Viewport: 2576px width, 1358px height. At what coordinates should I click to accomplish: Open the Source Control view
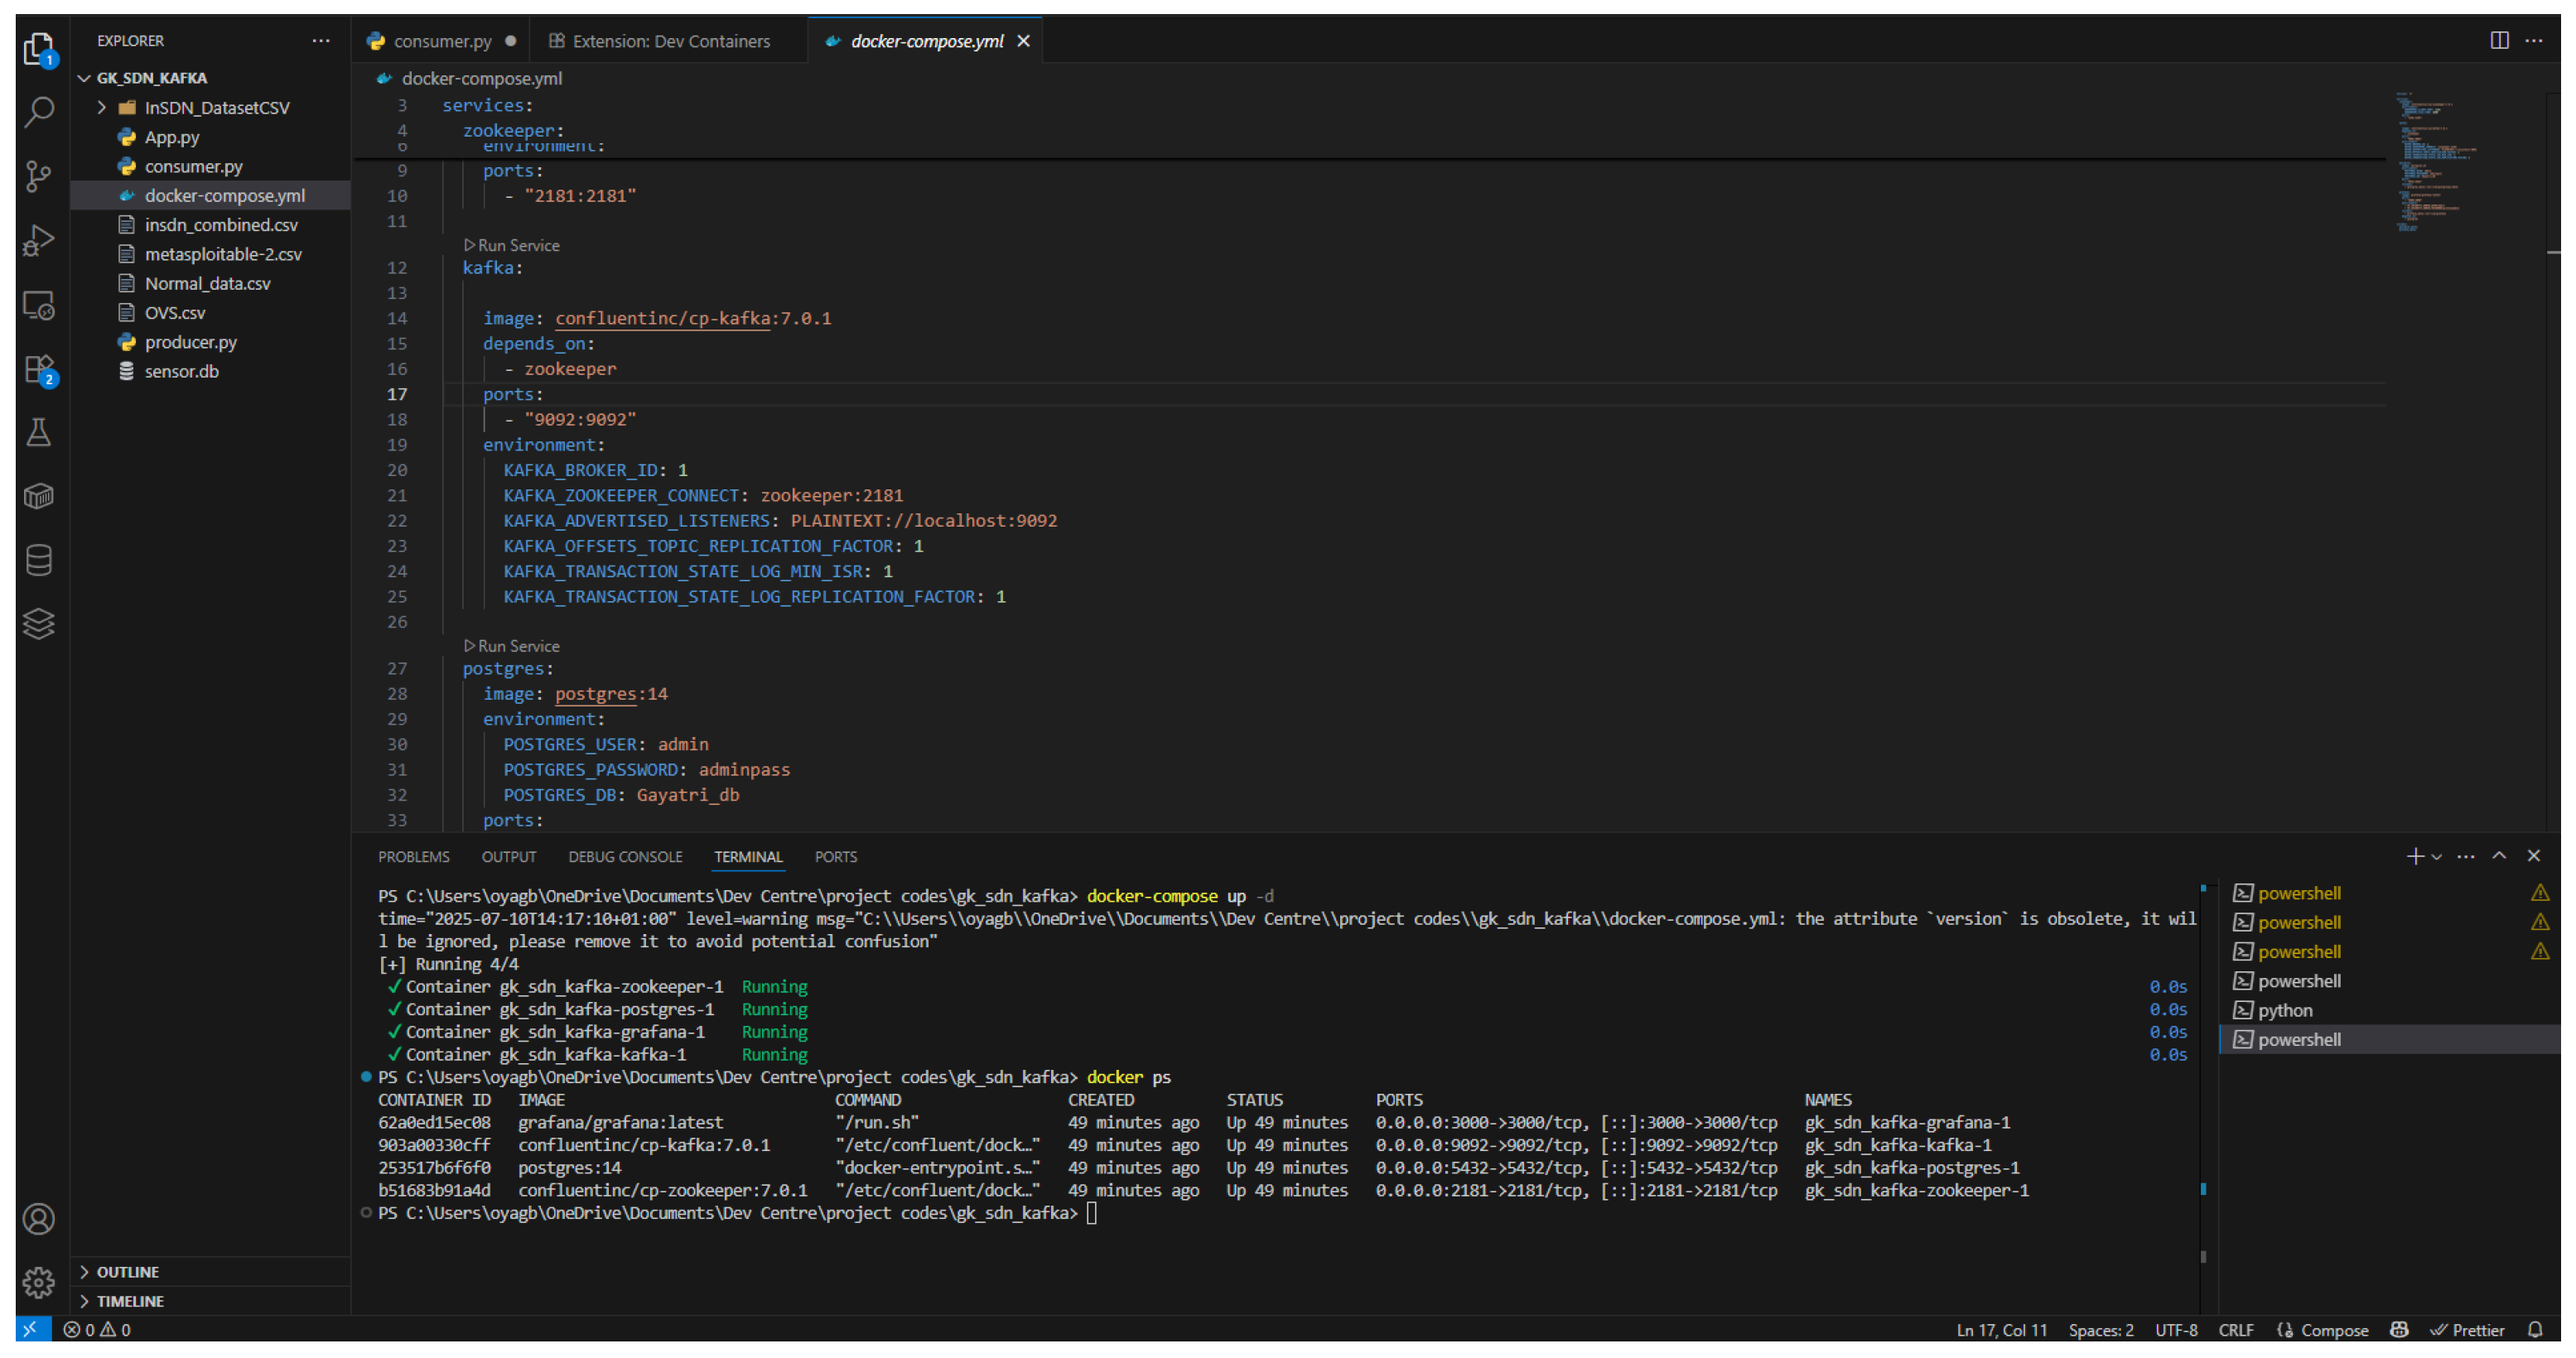click(38, 176)
